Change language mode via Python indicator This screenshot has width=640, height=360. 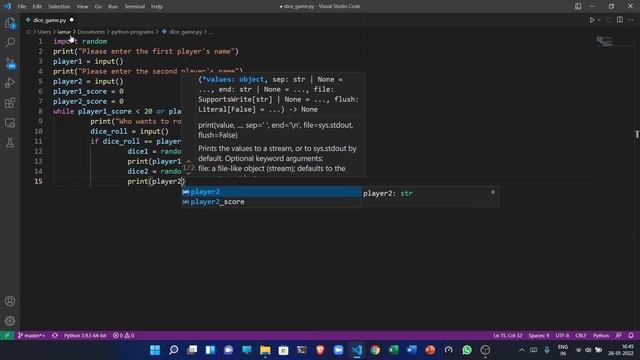pos(601,336)
